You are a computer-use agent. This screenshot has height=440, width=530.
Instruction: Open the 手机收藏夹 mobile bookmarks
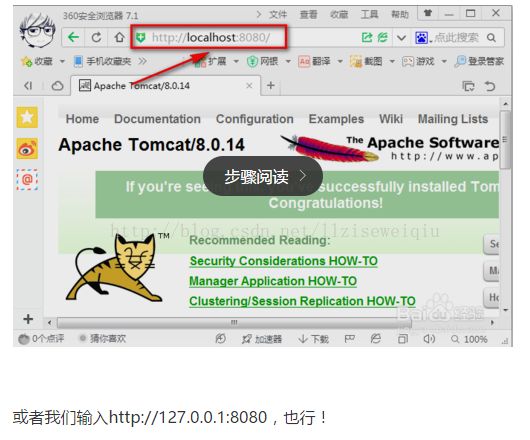click(102, 62)
